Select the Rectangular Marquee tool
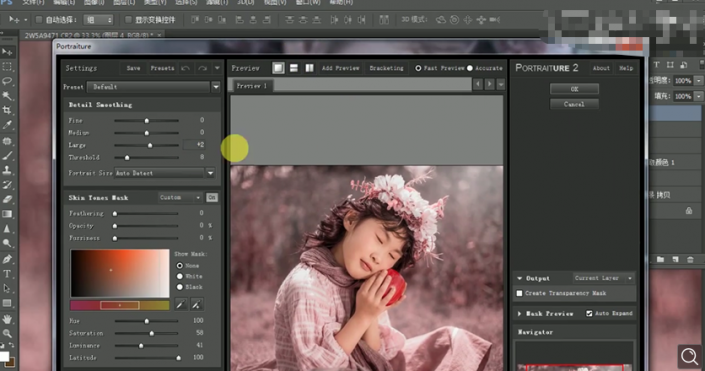Viewport: 705px width, 371px height. click(x=7, y=67)
